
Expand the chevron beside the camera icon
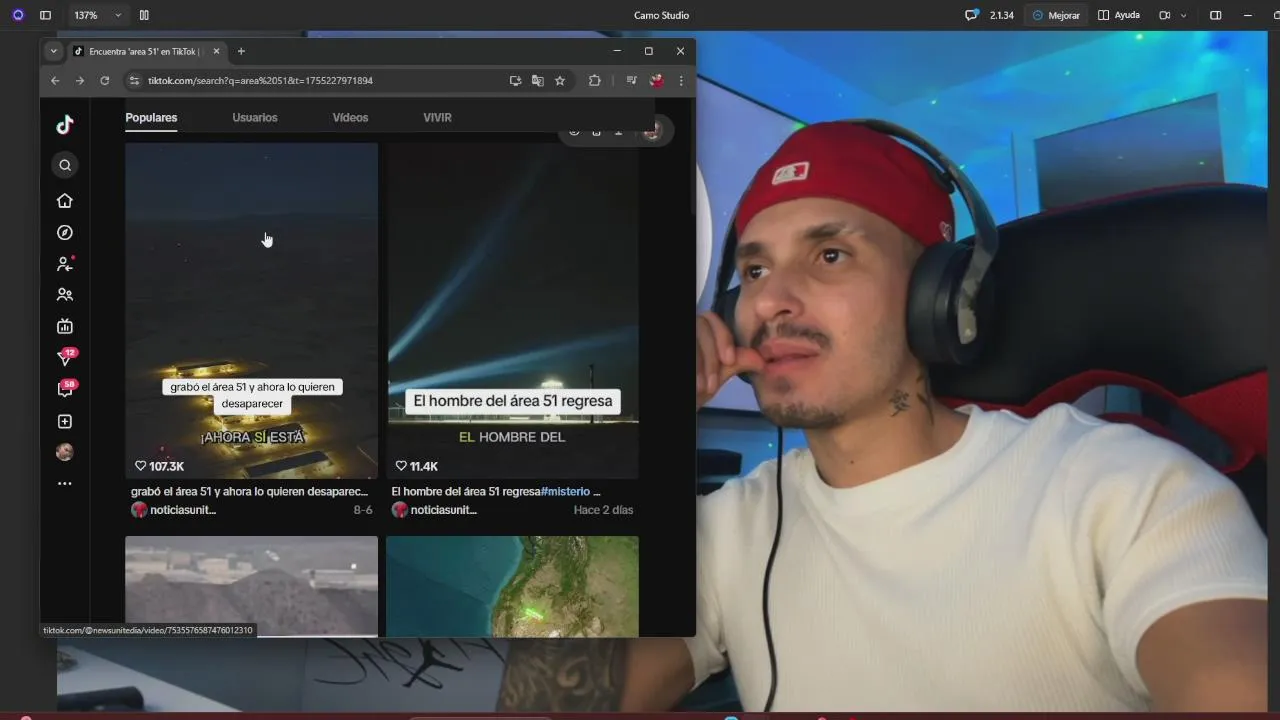[x=1185, y=15]
